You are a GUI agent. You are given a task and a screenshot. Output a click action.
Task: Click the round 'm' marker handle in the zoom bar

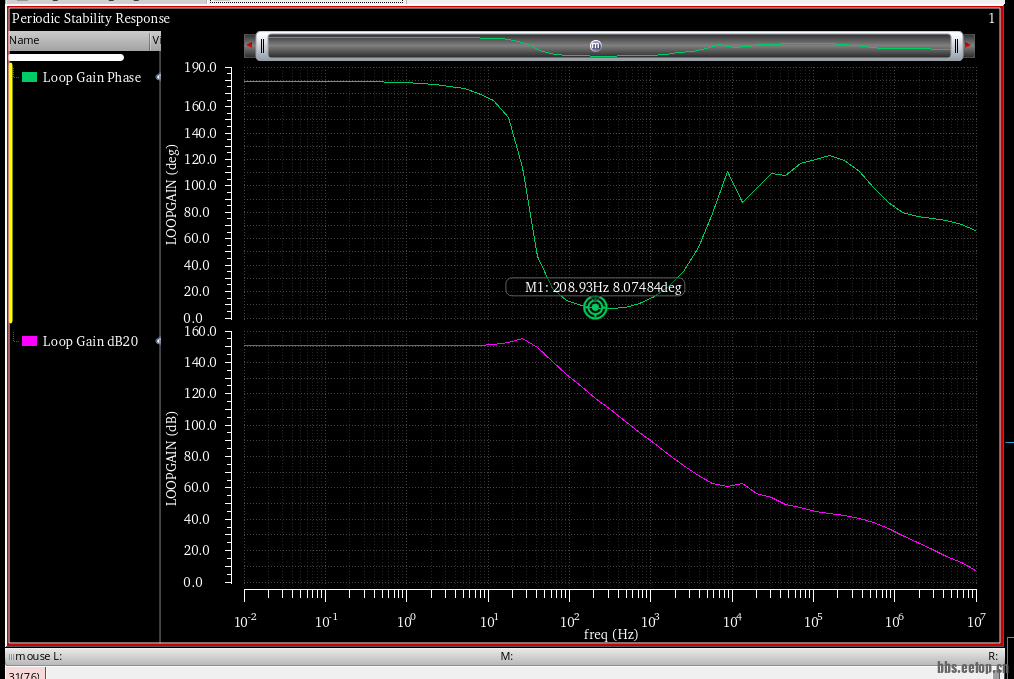coord(596,45)
